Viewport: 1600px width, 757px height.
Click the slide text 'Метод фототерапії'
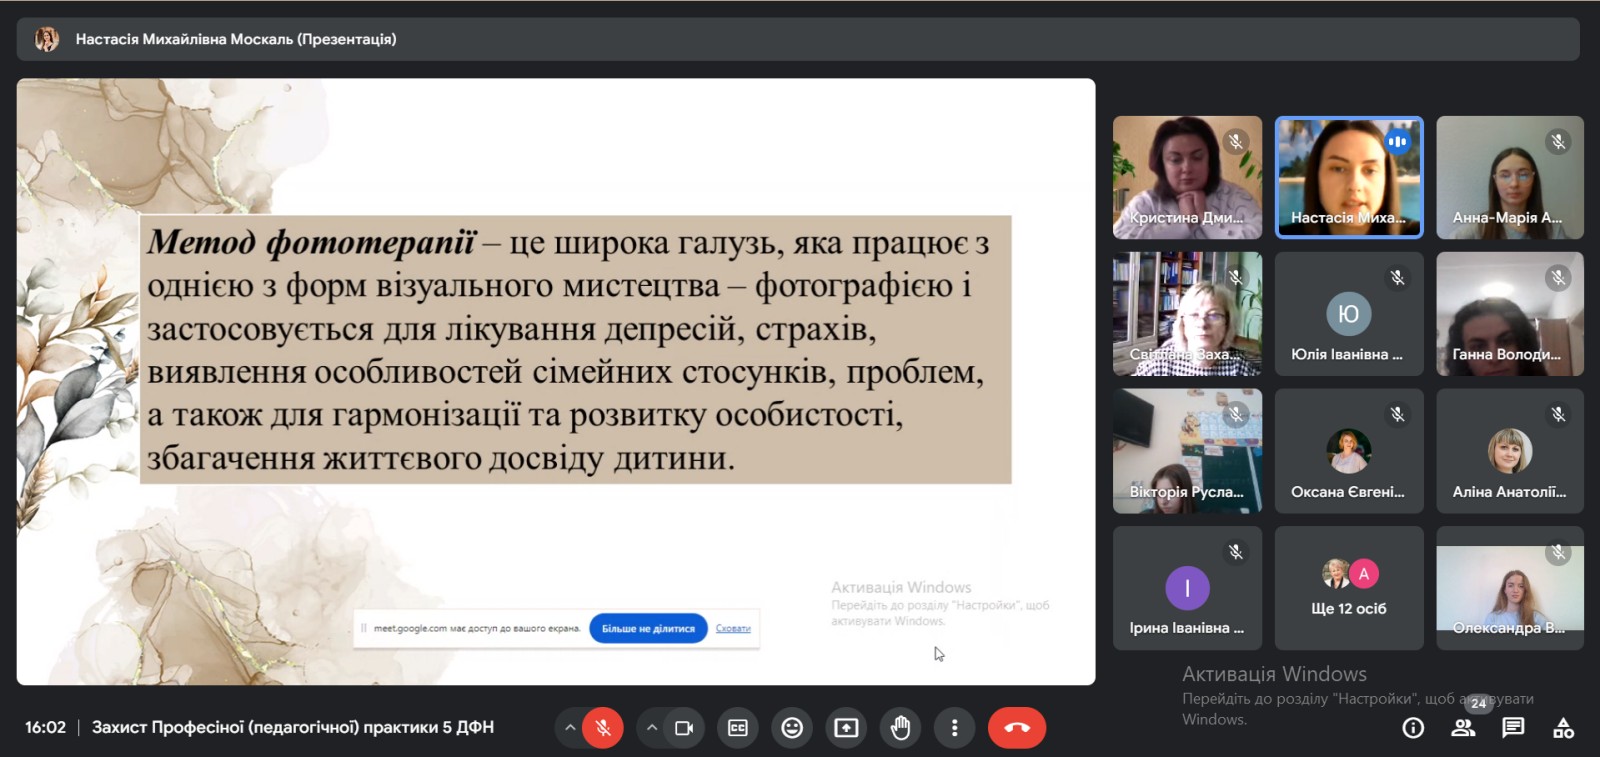tap(311, 242)
